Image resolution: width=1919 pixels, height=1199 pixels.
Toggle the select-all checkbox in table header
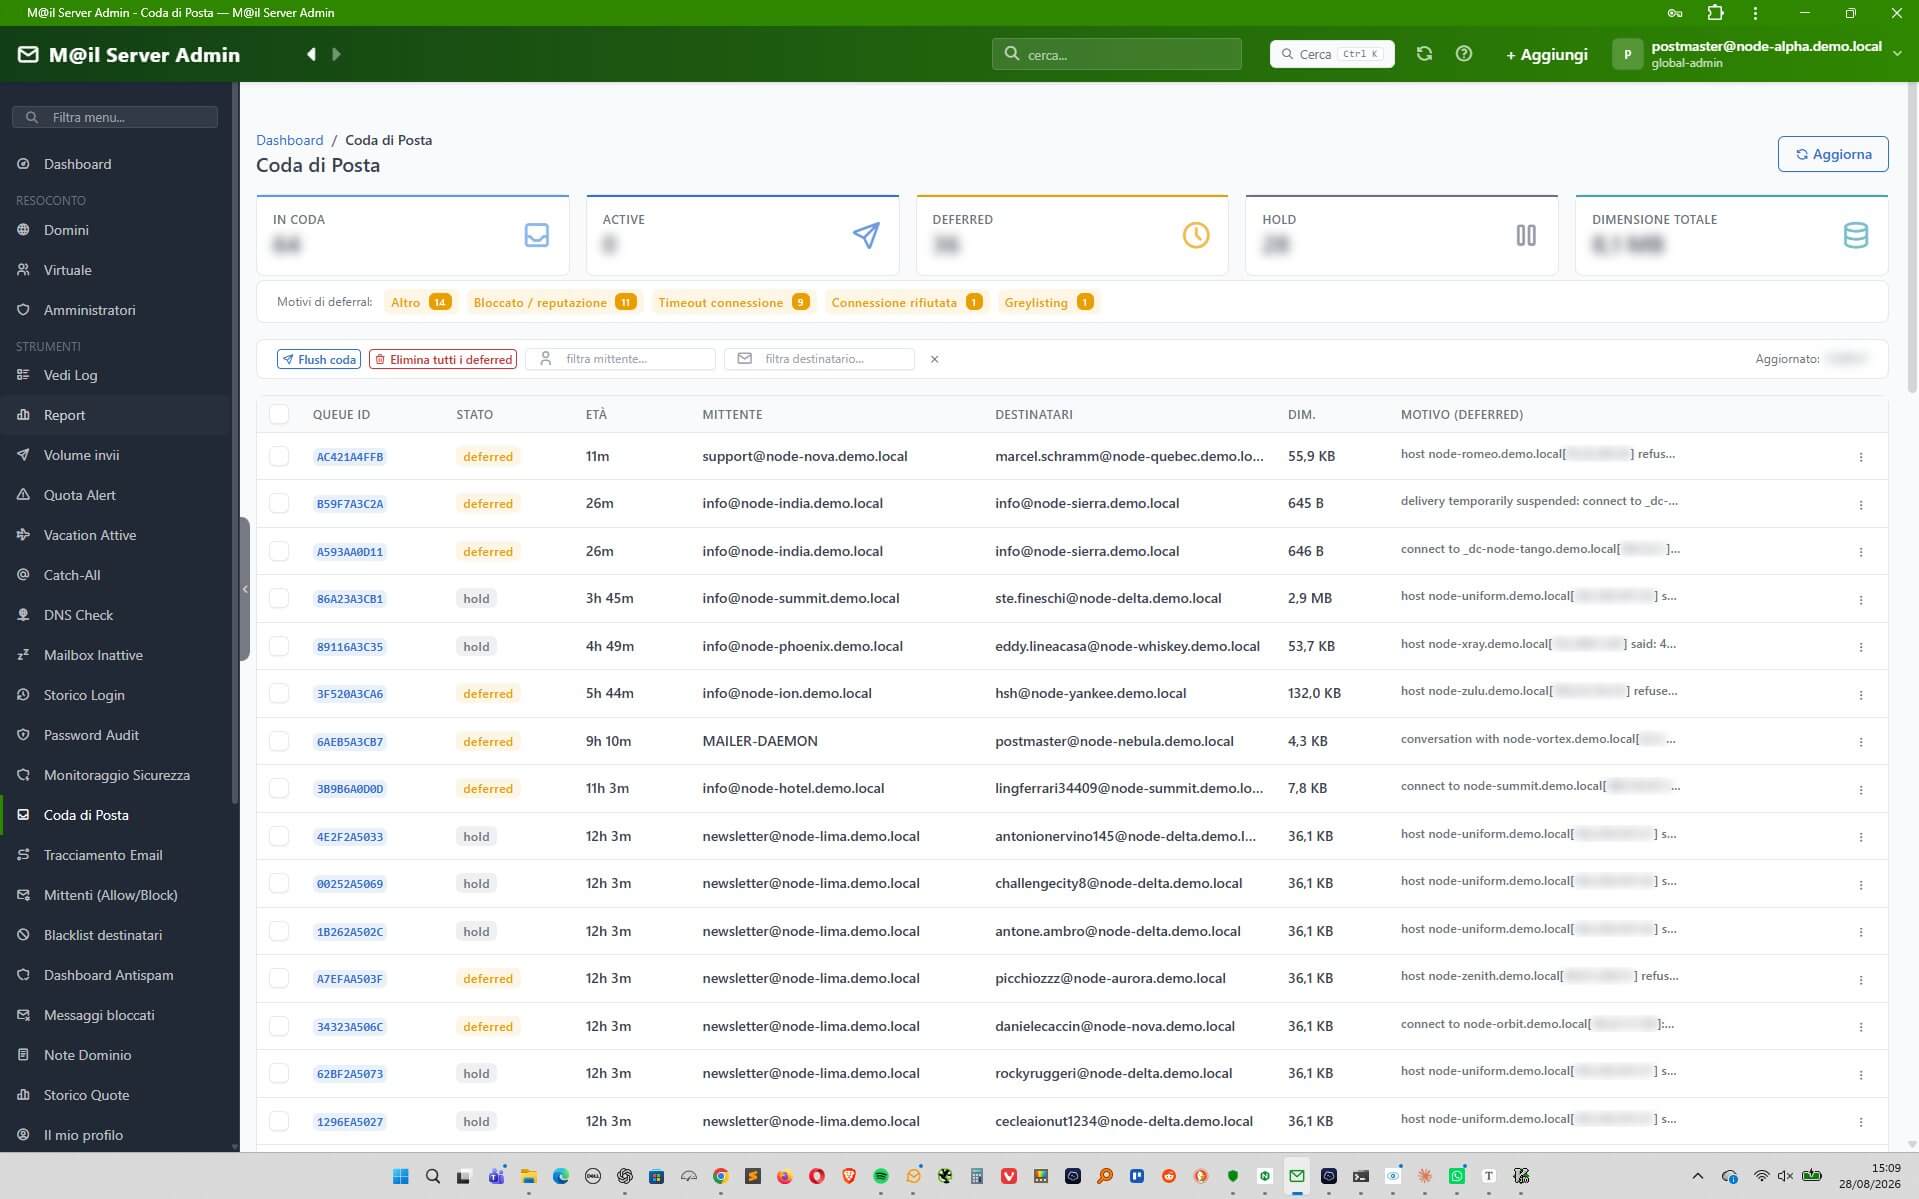[279, 414]
